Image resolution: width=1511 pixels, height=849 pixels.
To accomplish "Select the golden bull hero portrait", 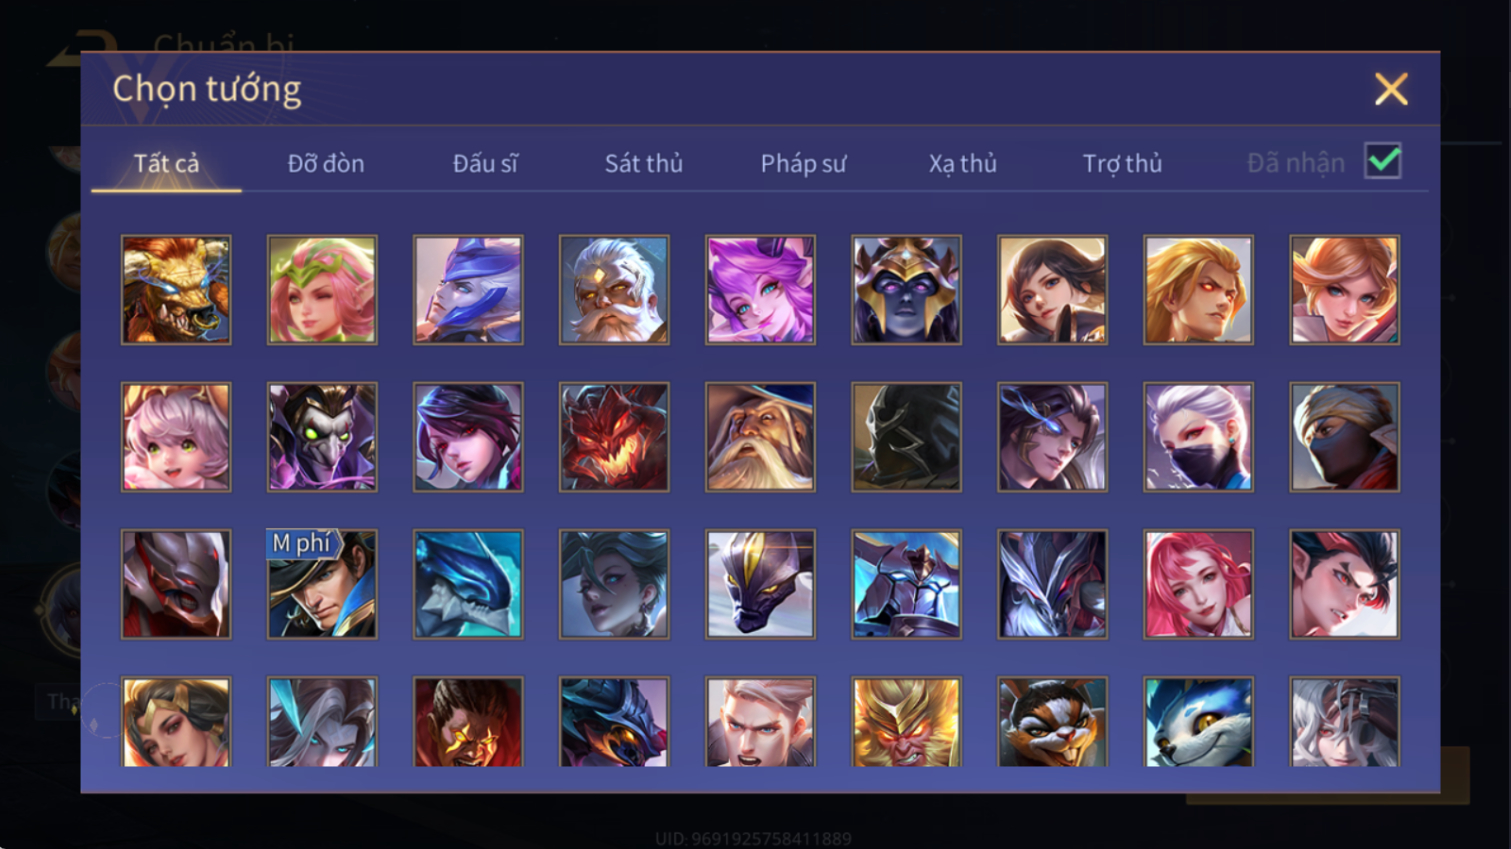I will [176, 290].
